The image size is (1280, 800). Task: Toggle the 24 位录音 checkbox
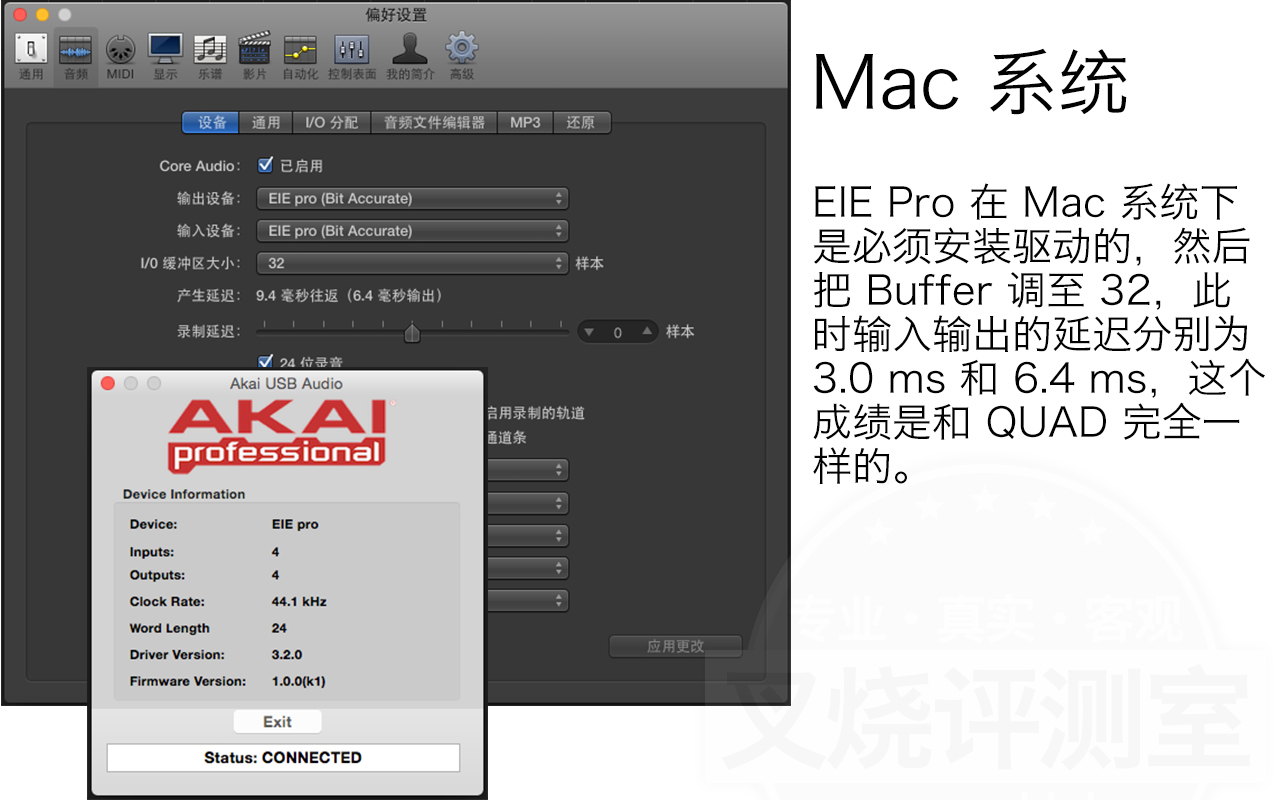(x=265, y=362)
